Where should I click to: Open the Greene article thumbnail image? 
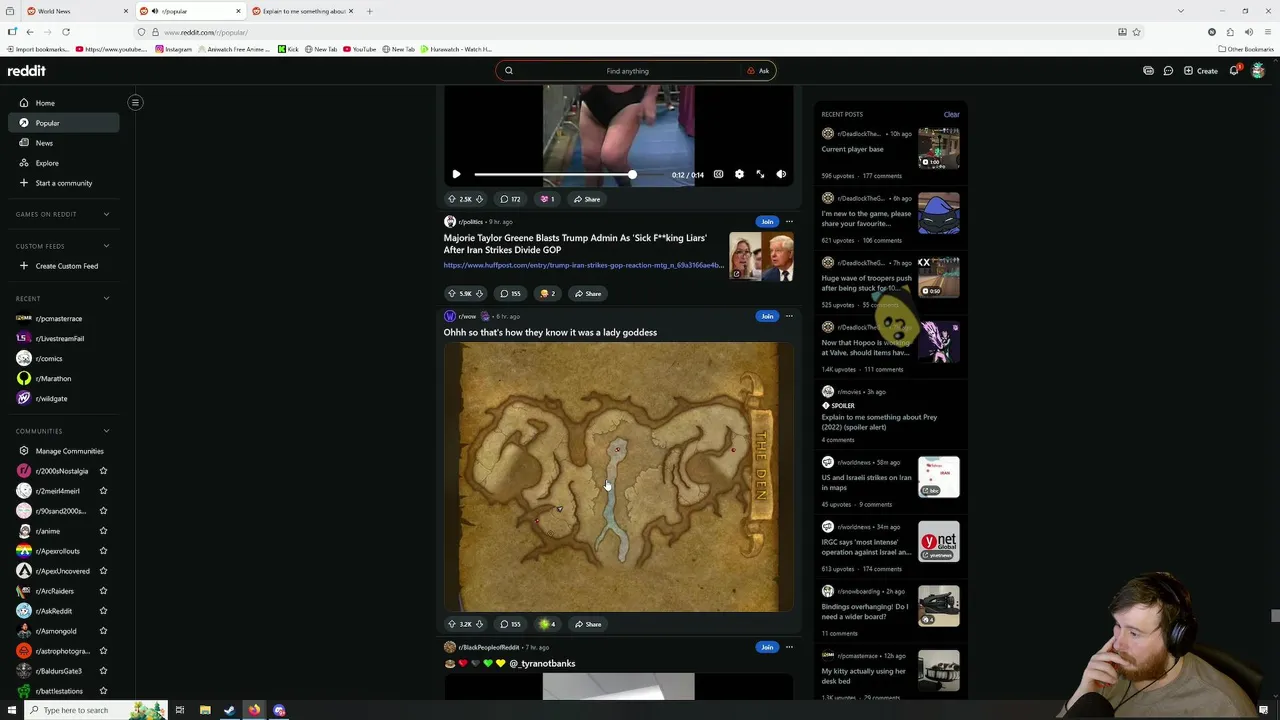pyautogui.click(x=761, y=256)
